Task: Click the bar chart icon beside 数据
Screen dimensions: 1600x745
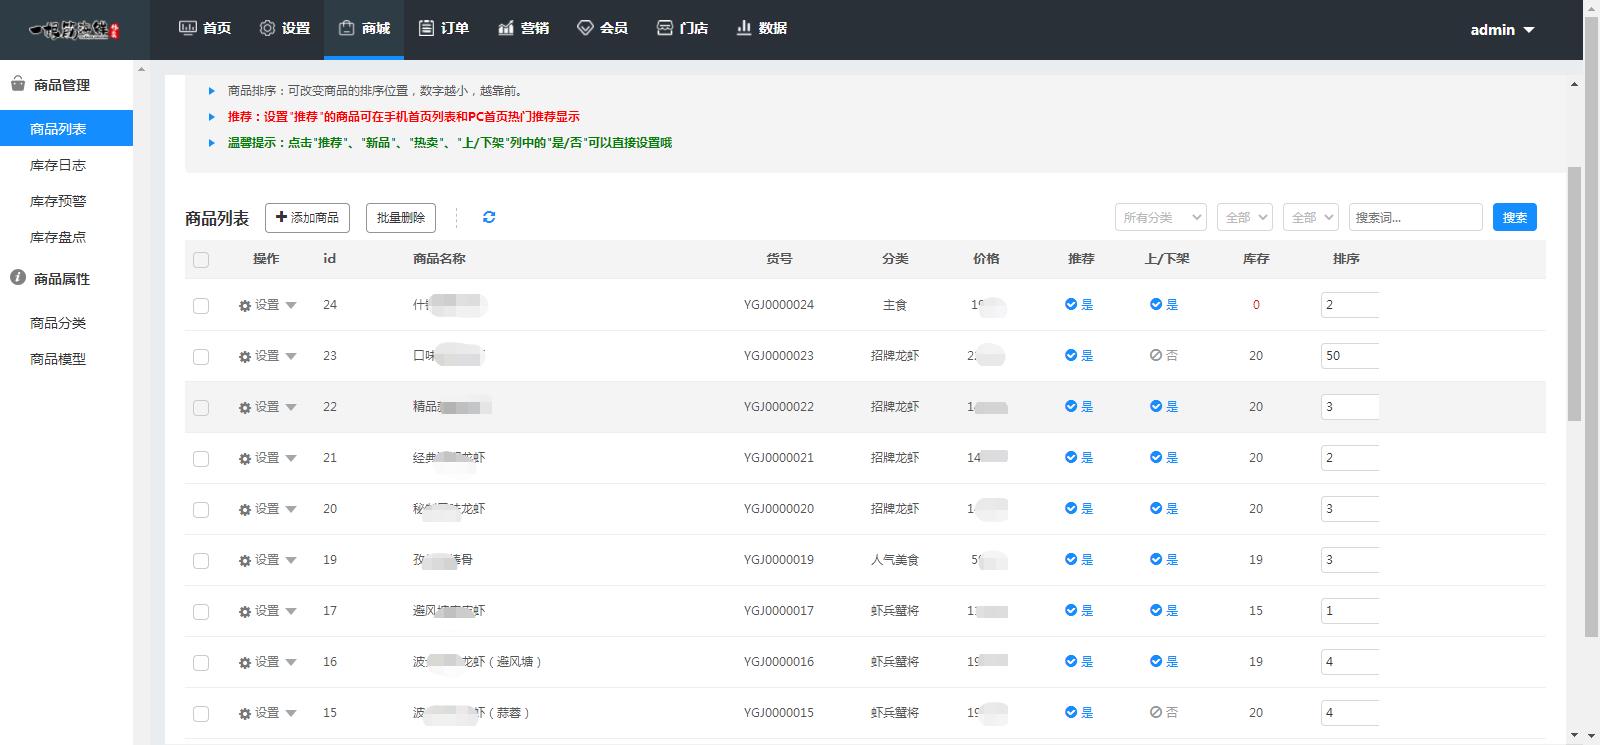Action: [x=744, y=28]
